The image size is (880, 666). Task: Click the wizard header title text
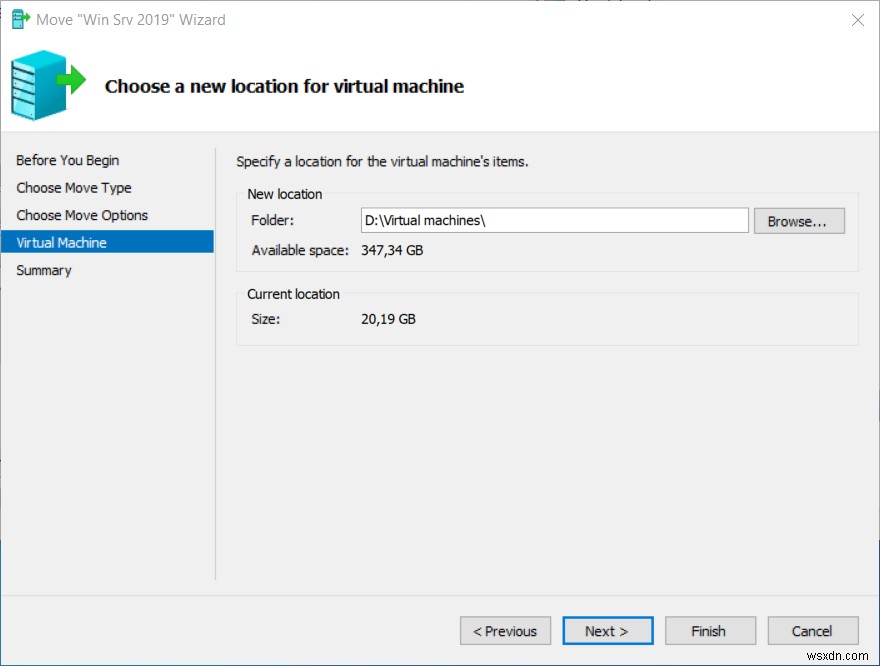[x=284, y=86]
